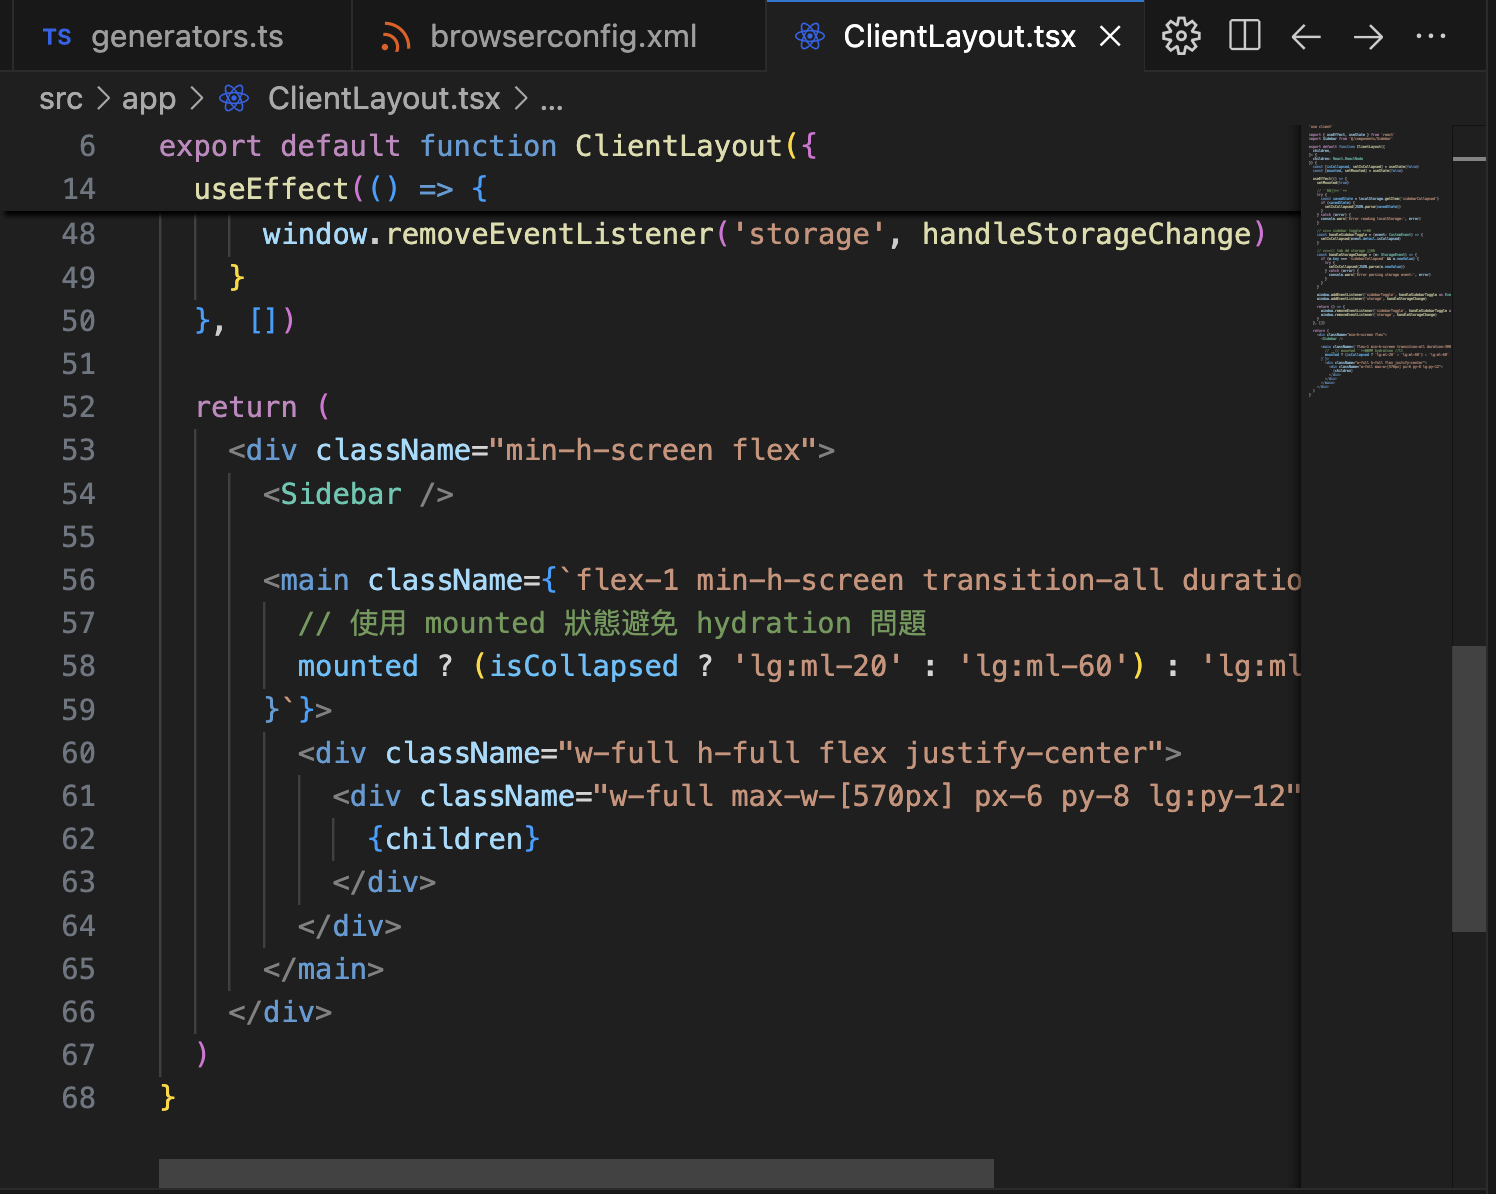Go back with the left arrow icon

tap(1306, 37)
